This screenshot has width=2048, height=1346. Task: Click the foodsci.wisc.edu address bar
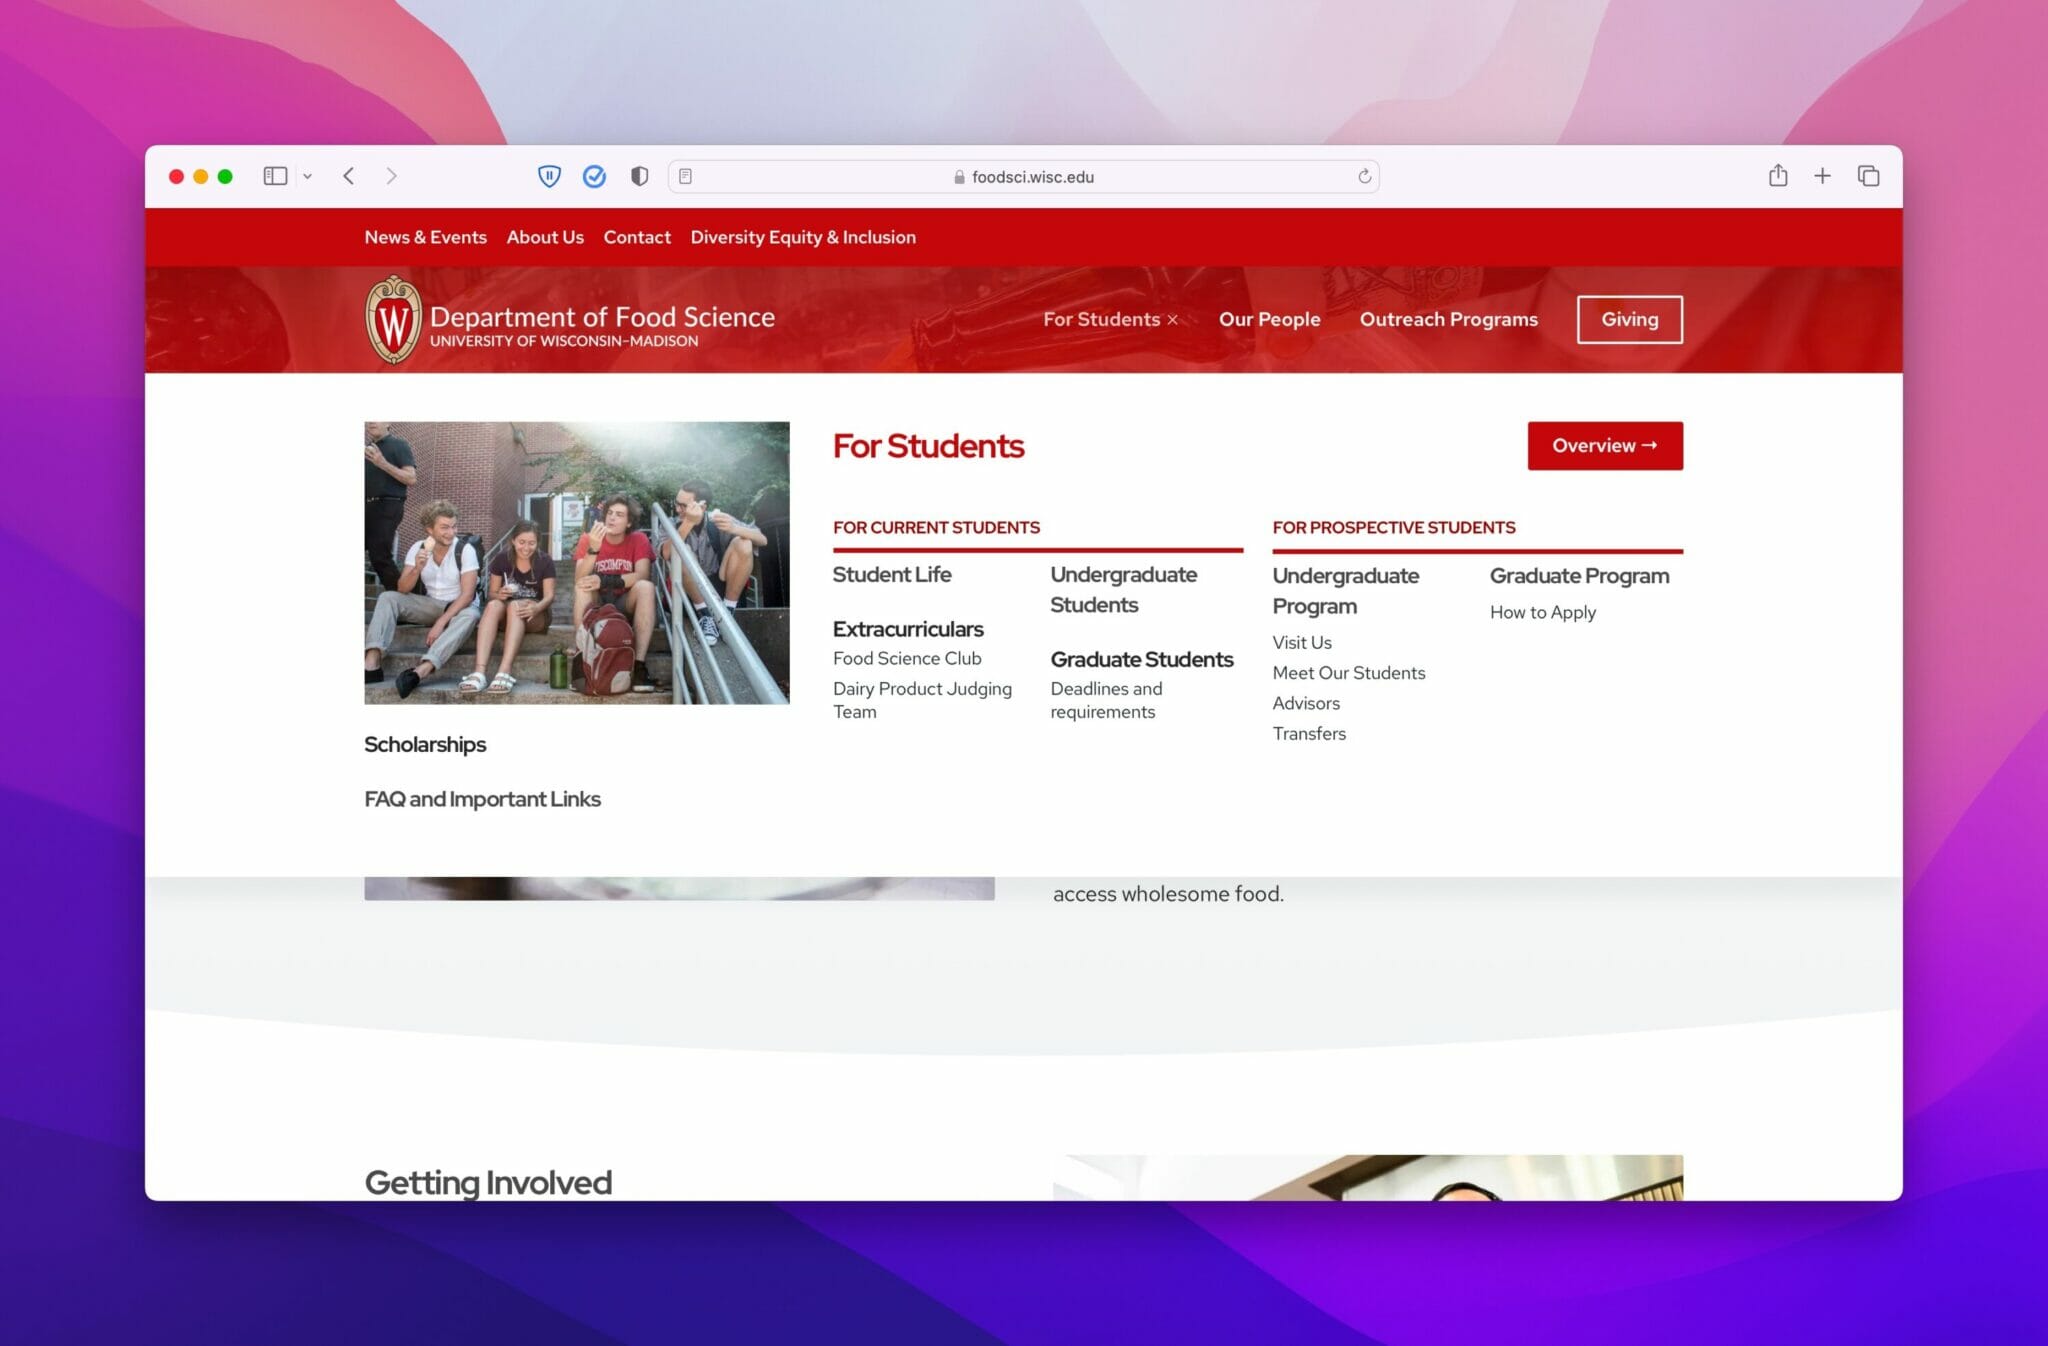tap(1023, 177)
